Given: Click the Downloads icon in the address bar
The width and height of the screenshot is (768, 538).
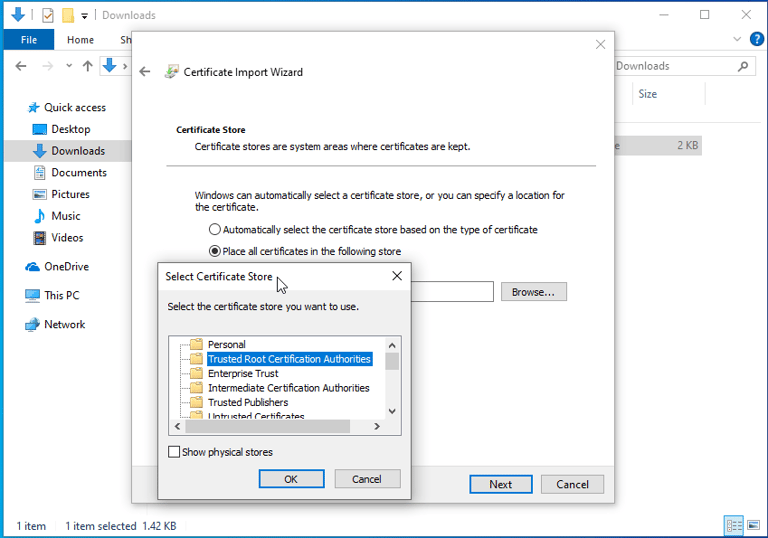Looking at the screenshot, I should point(109,65).
